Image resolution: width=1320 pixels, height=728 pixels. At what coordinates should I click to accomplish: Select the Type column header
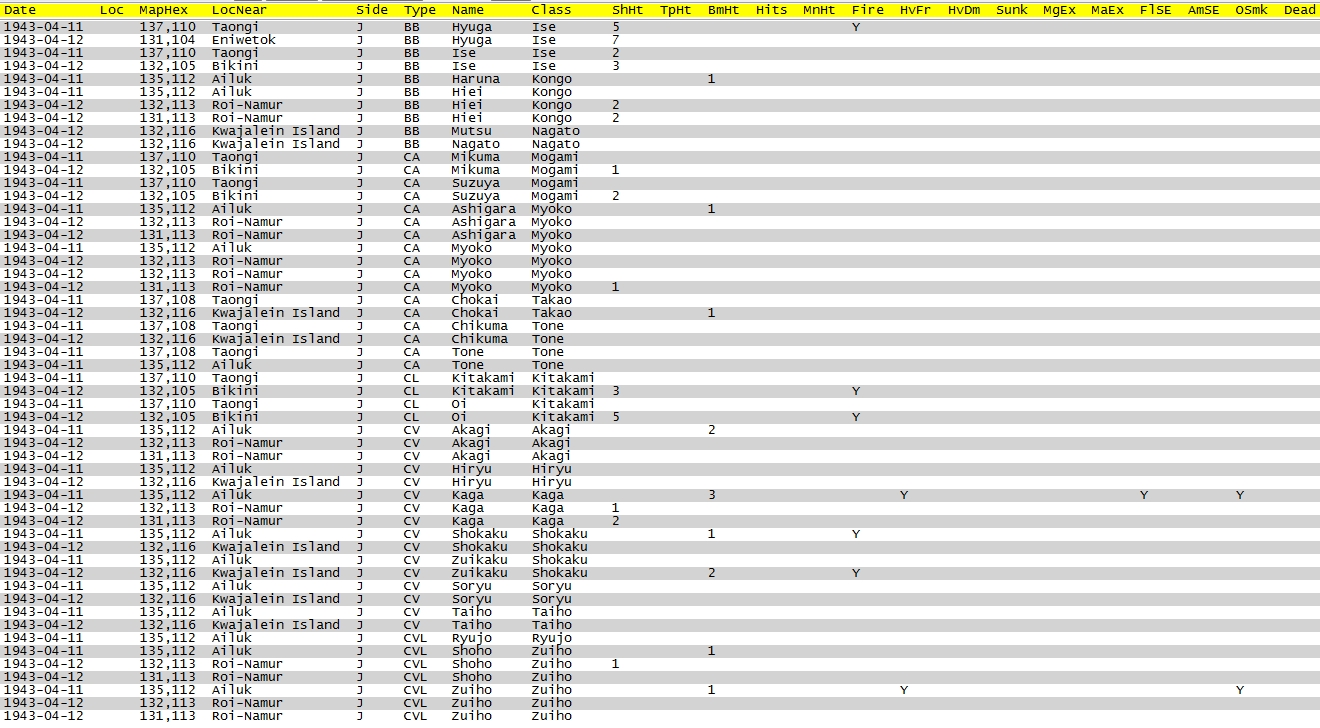420,10
